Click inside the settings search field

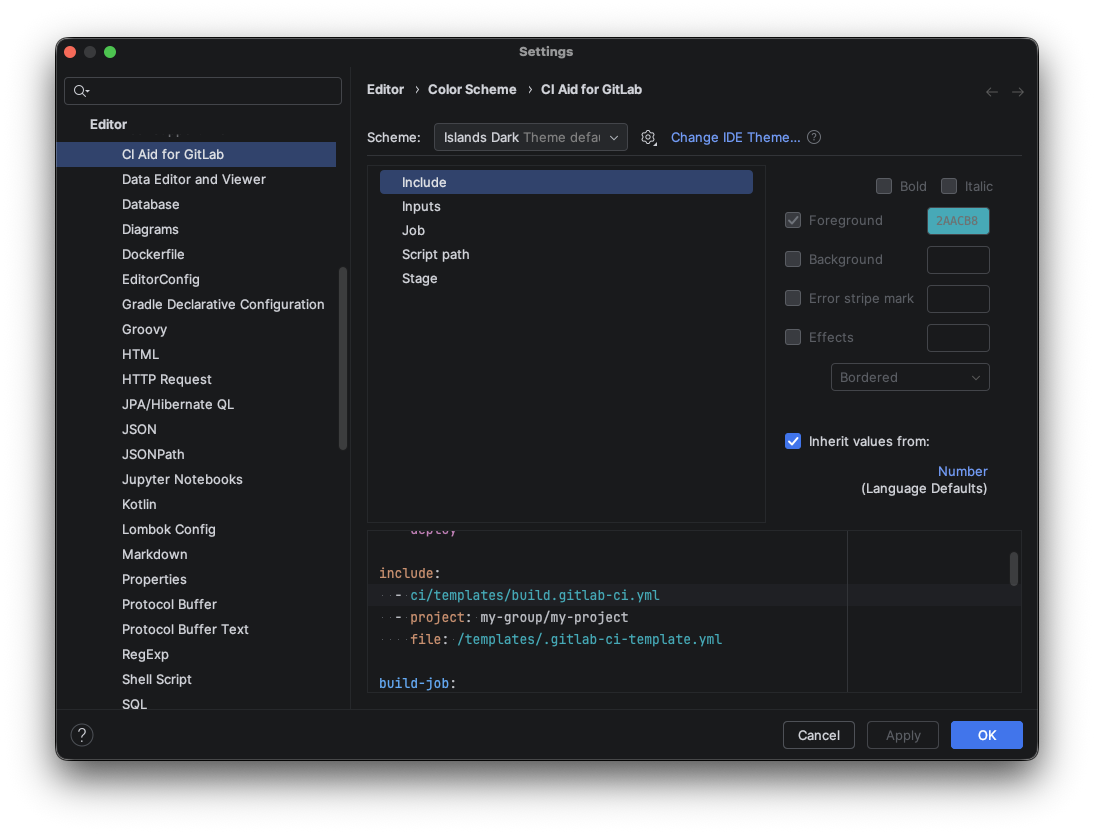[210, 91]
